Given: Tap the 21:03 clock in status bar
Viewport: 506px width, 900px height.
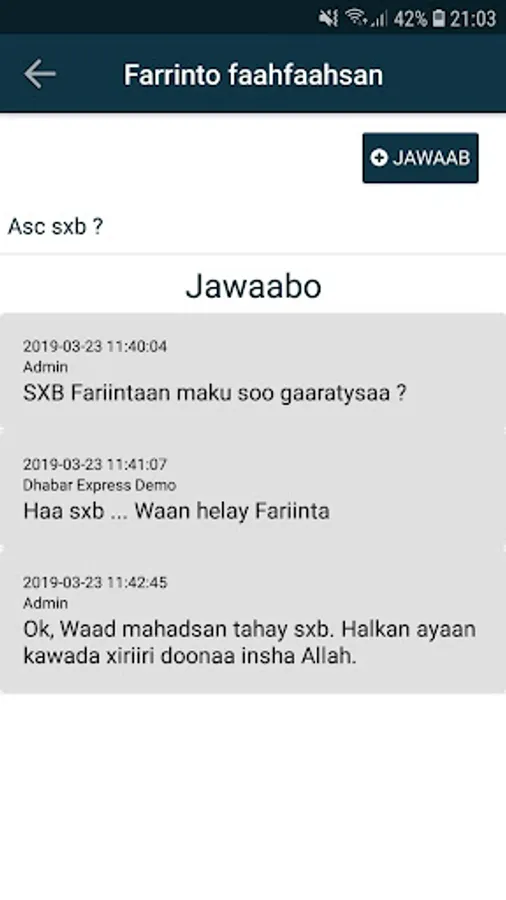Looking at the screenshot, I should click(473, 19).
